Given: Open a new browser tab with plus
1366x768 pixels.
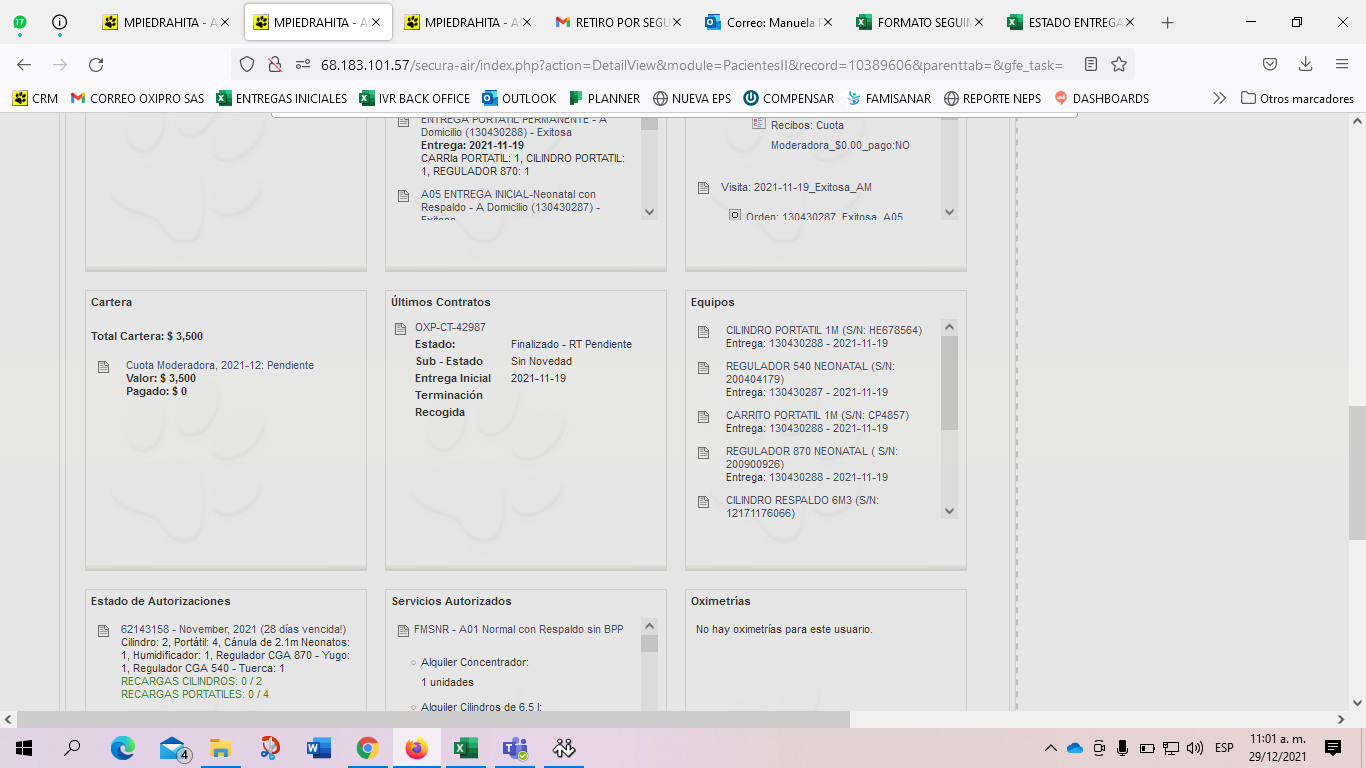Looking at the screenshot, I should pyautogui.click(x=1167, y=22).
